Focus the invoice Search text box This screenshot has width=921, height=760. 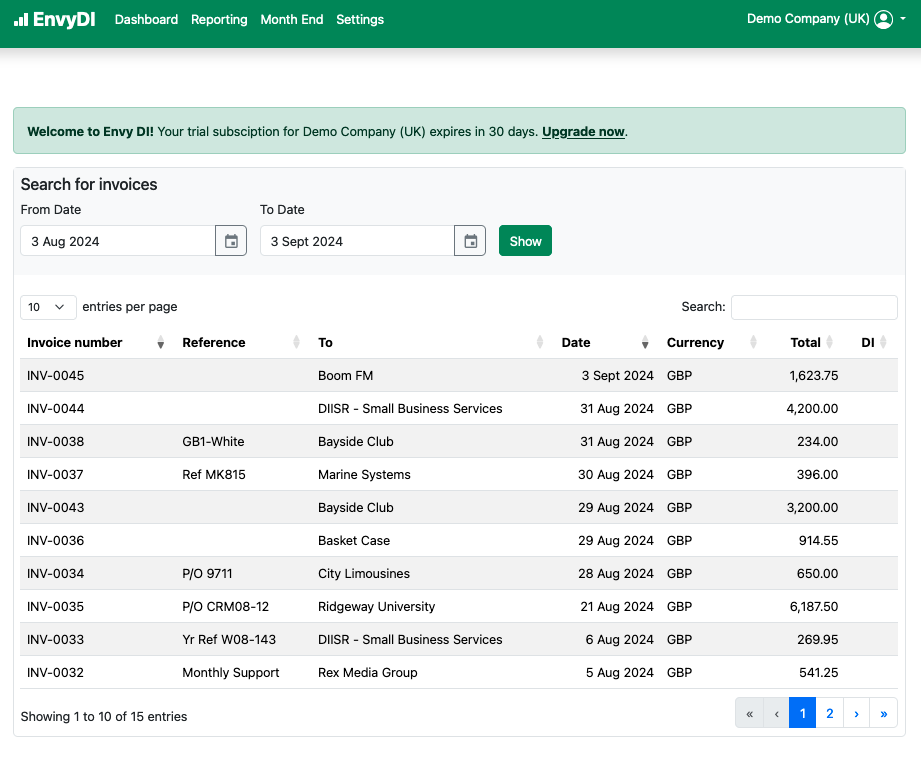814,307
